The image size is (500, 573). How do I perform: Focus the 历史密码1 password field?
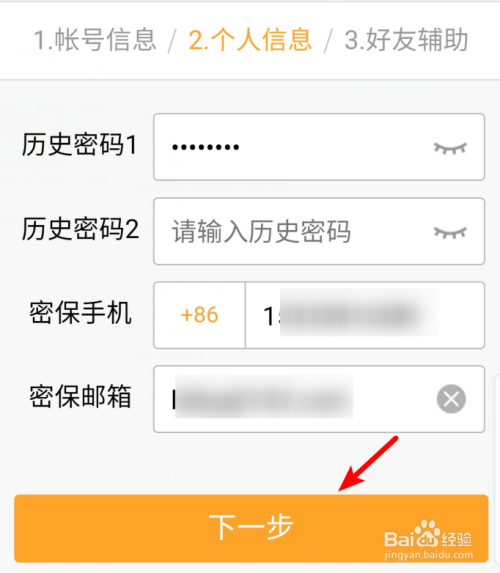click(319, 147)
